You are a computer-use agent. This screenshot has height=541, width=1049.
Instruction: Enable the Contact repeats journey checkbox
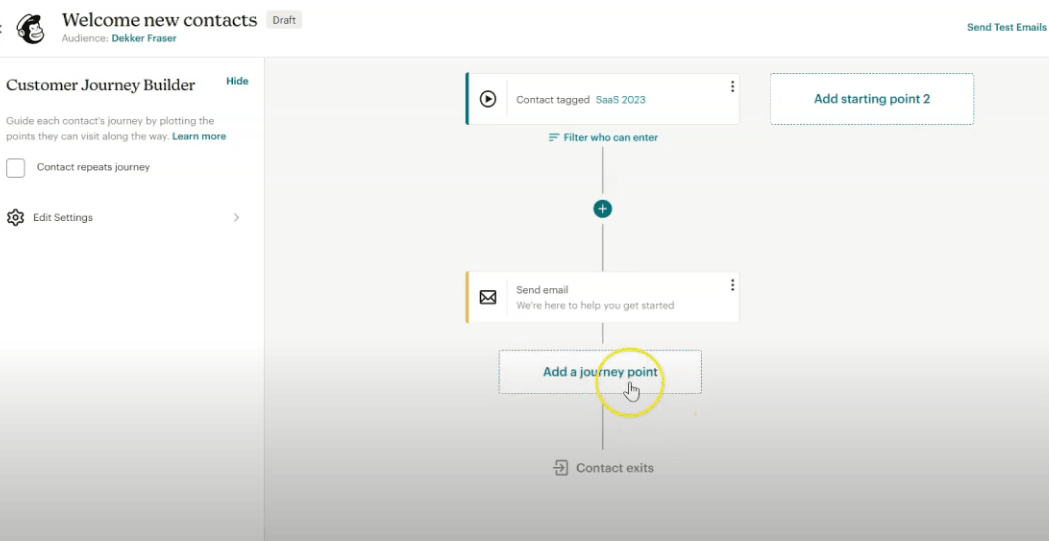(16, 168)
